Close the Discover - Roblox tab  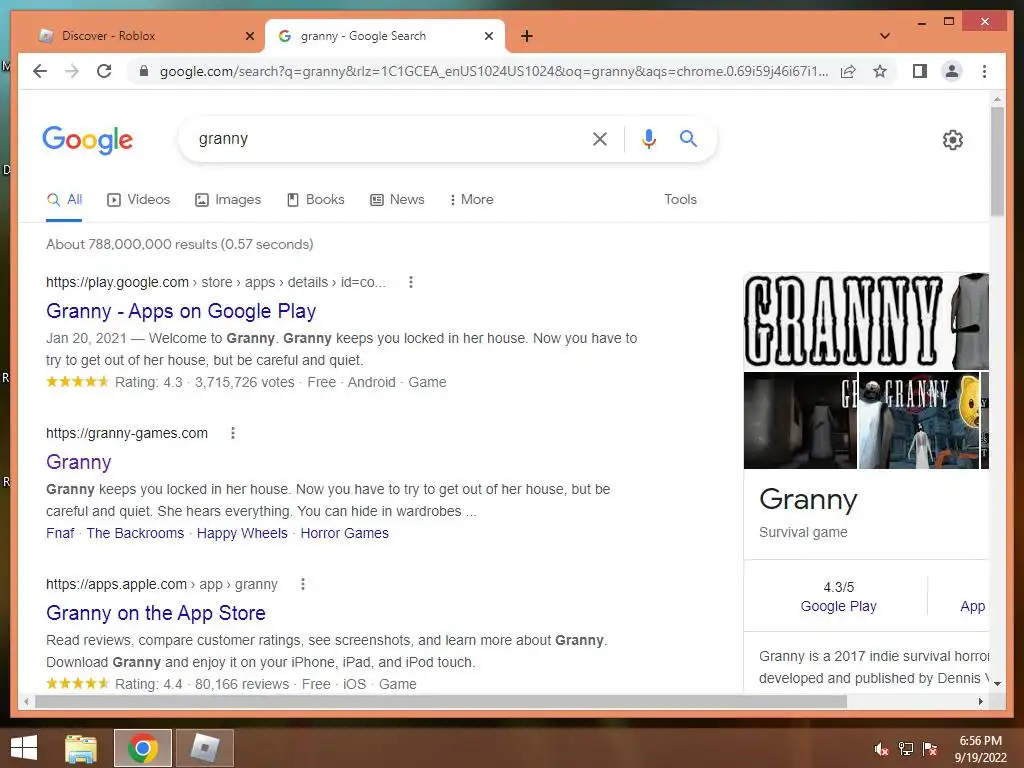(249, 36)
